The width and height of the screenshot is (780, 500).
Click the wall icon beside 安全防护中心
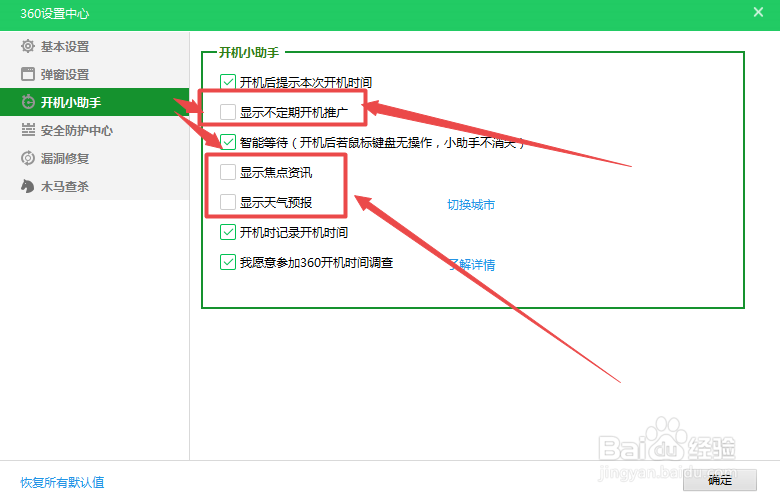click(x=28, y=130)
